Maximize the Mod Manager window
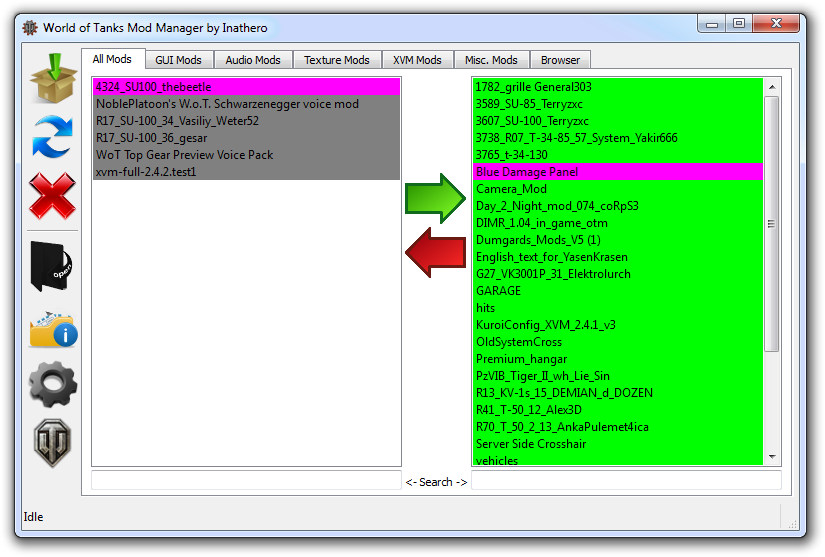 (x=739, y=24)
